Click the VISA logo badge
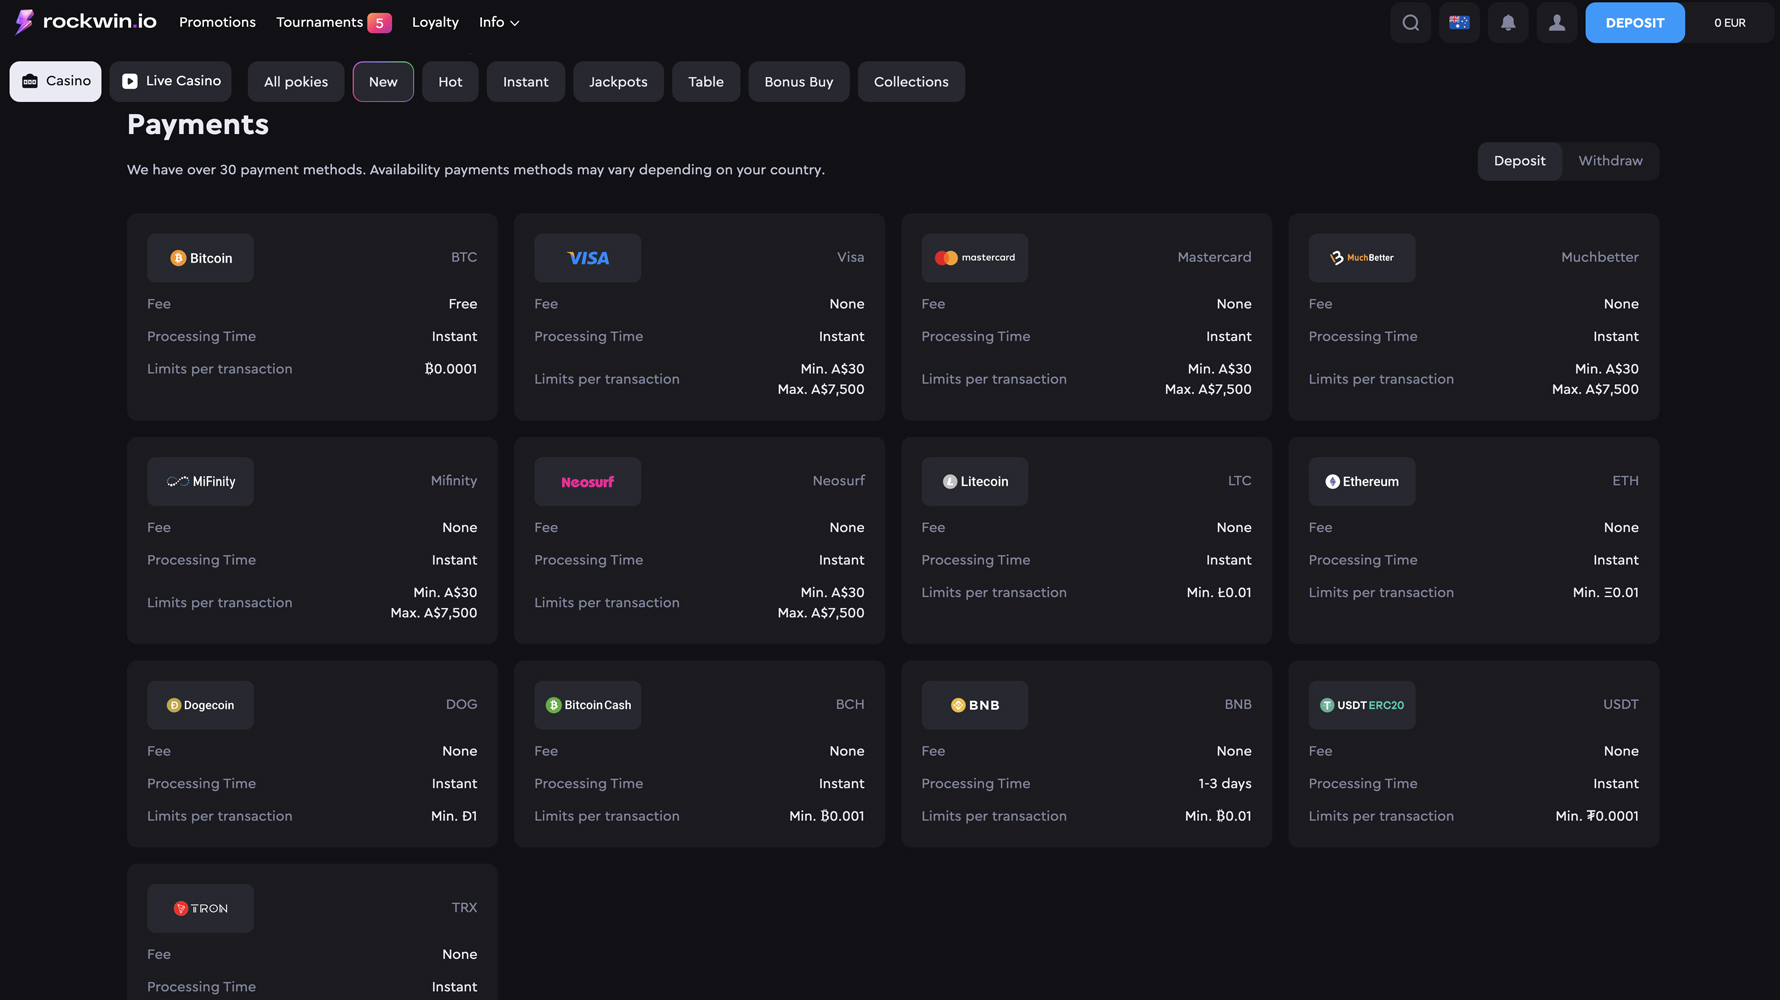Image resolution: width=1780 pixels, height=1000 pixels. (587, 258)
